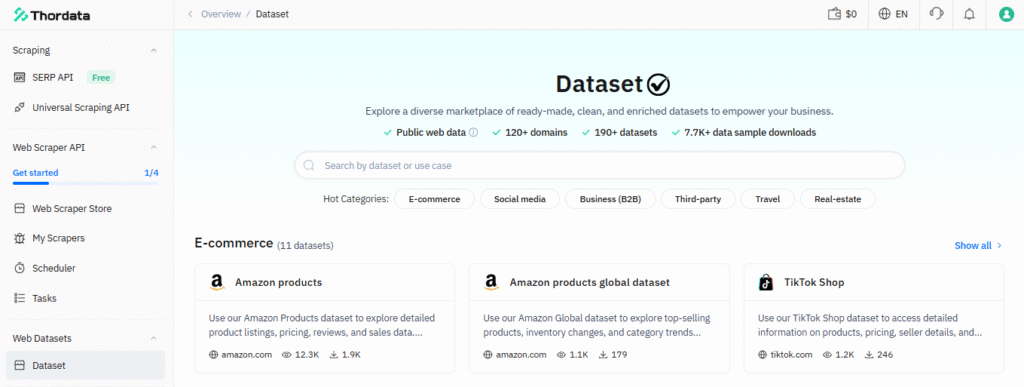Filter by Third-party category
This screenshot has height=387, width=1024.
pos(698,199)
